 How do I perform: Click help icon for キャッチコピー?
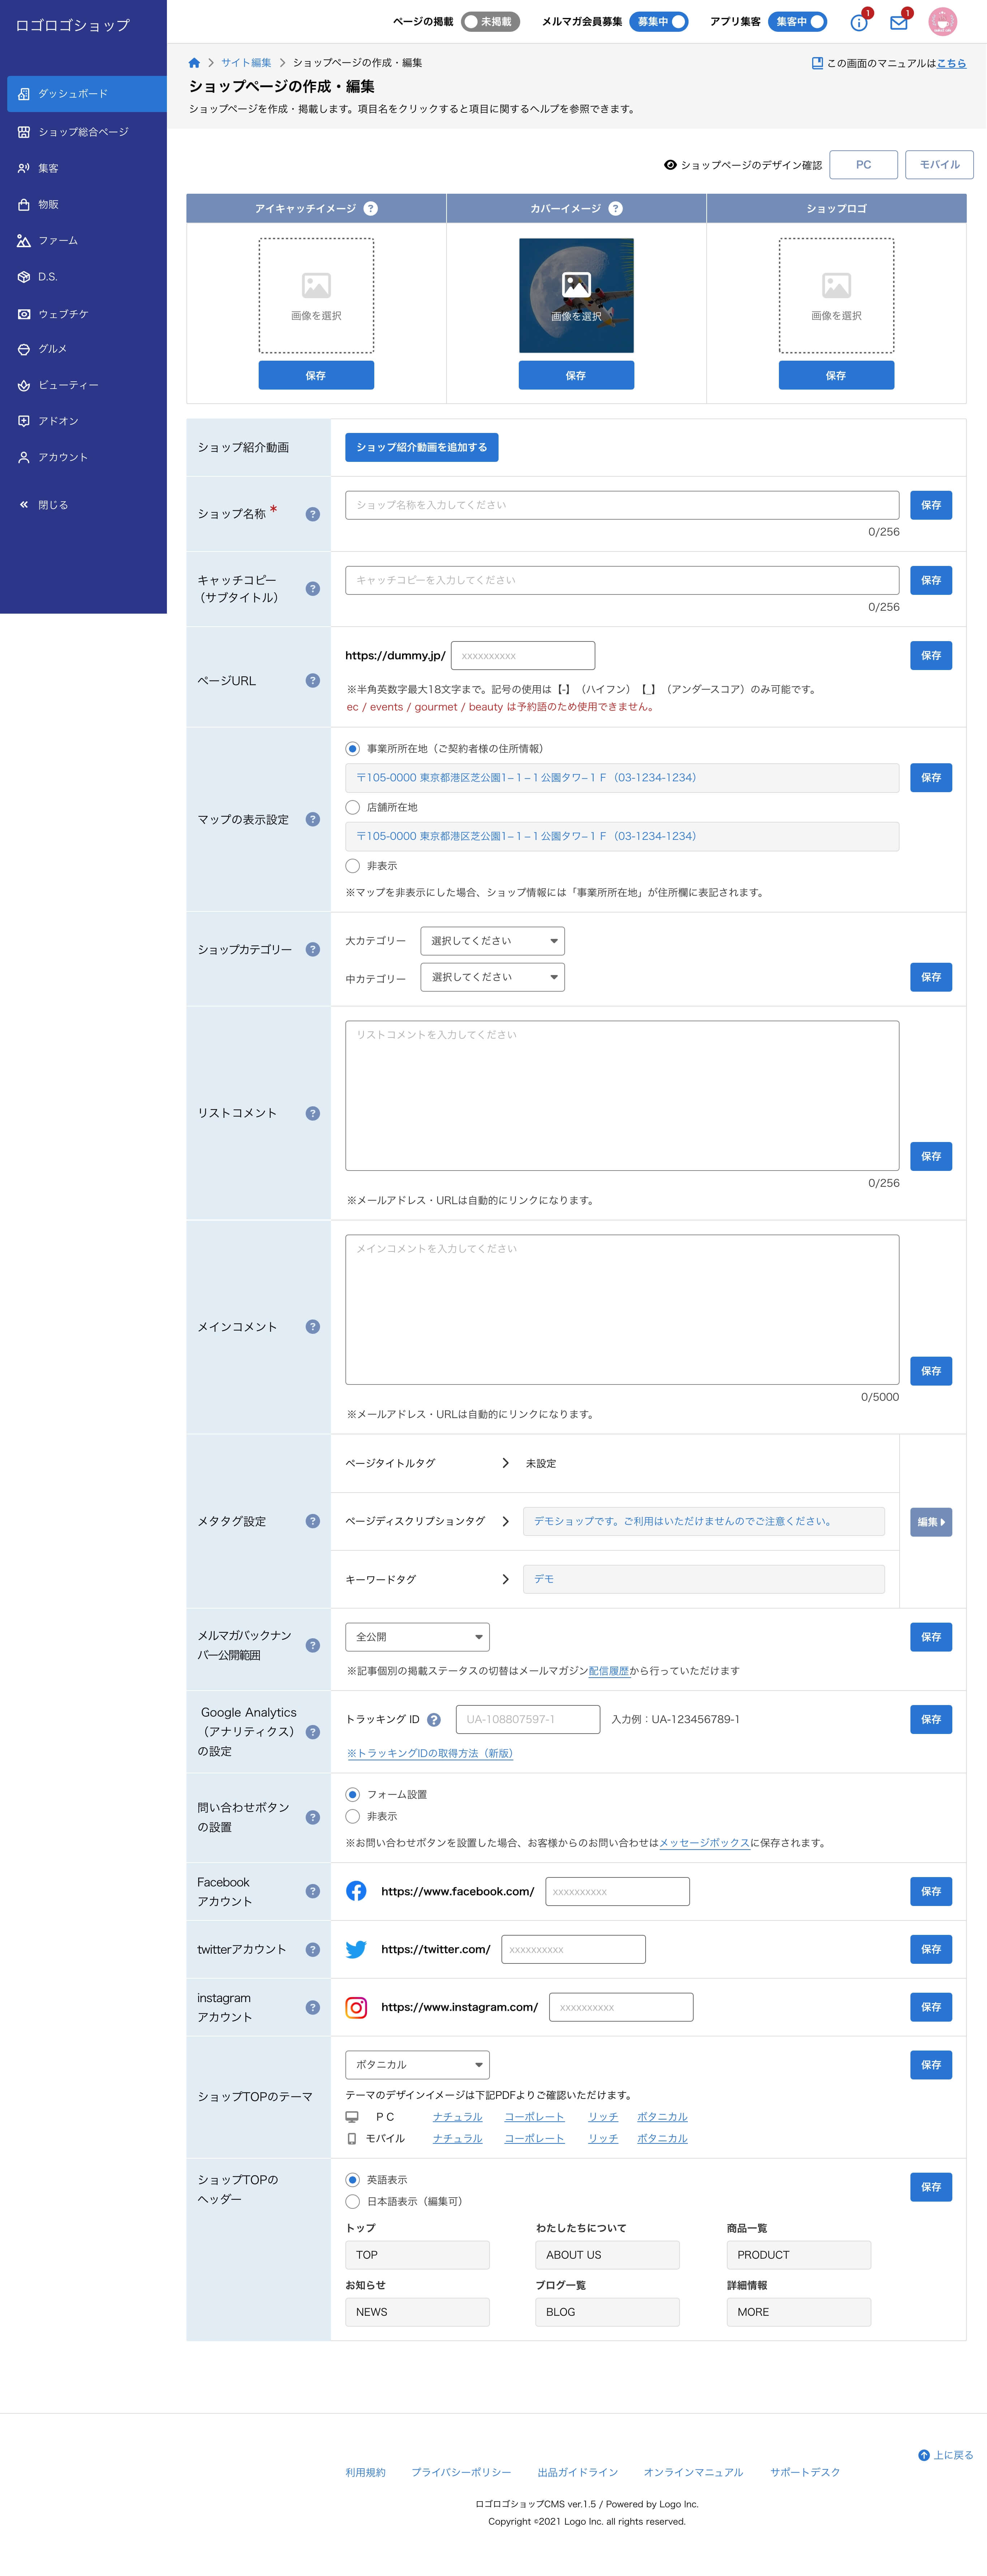313,589
